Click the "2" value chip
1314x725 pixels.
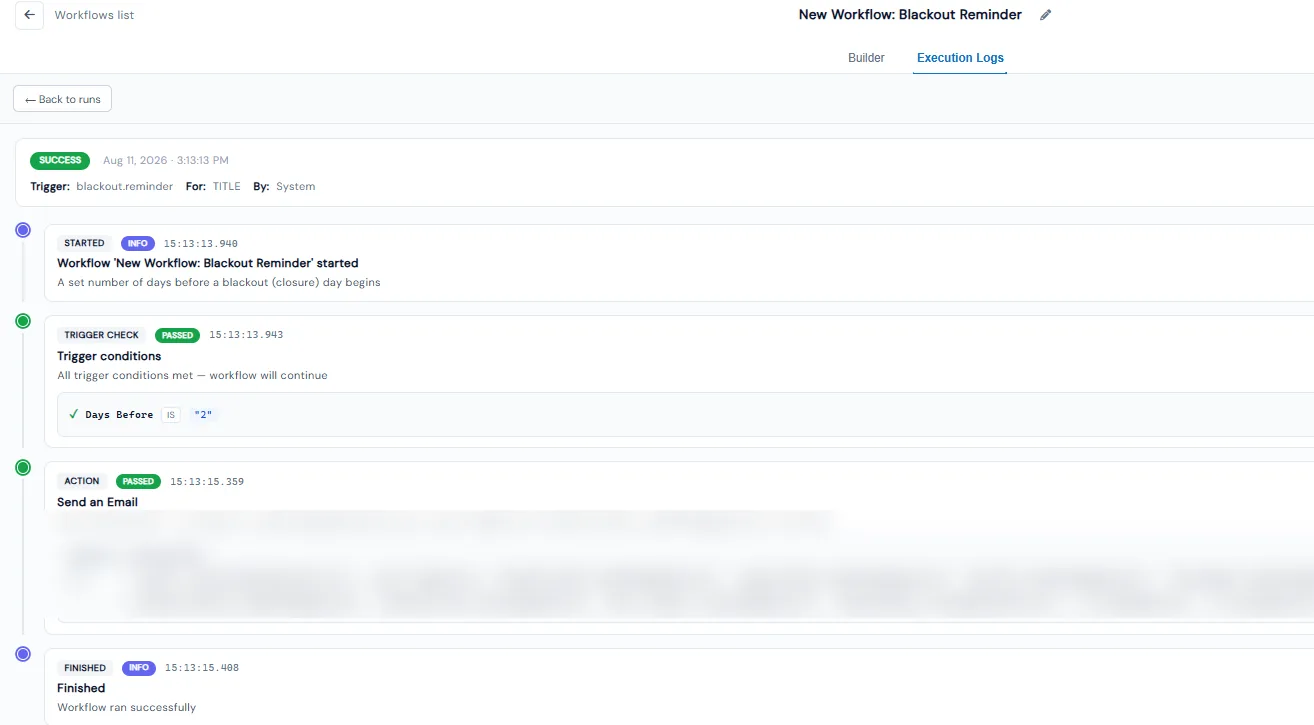click(x=204, y=414)
